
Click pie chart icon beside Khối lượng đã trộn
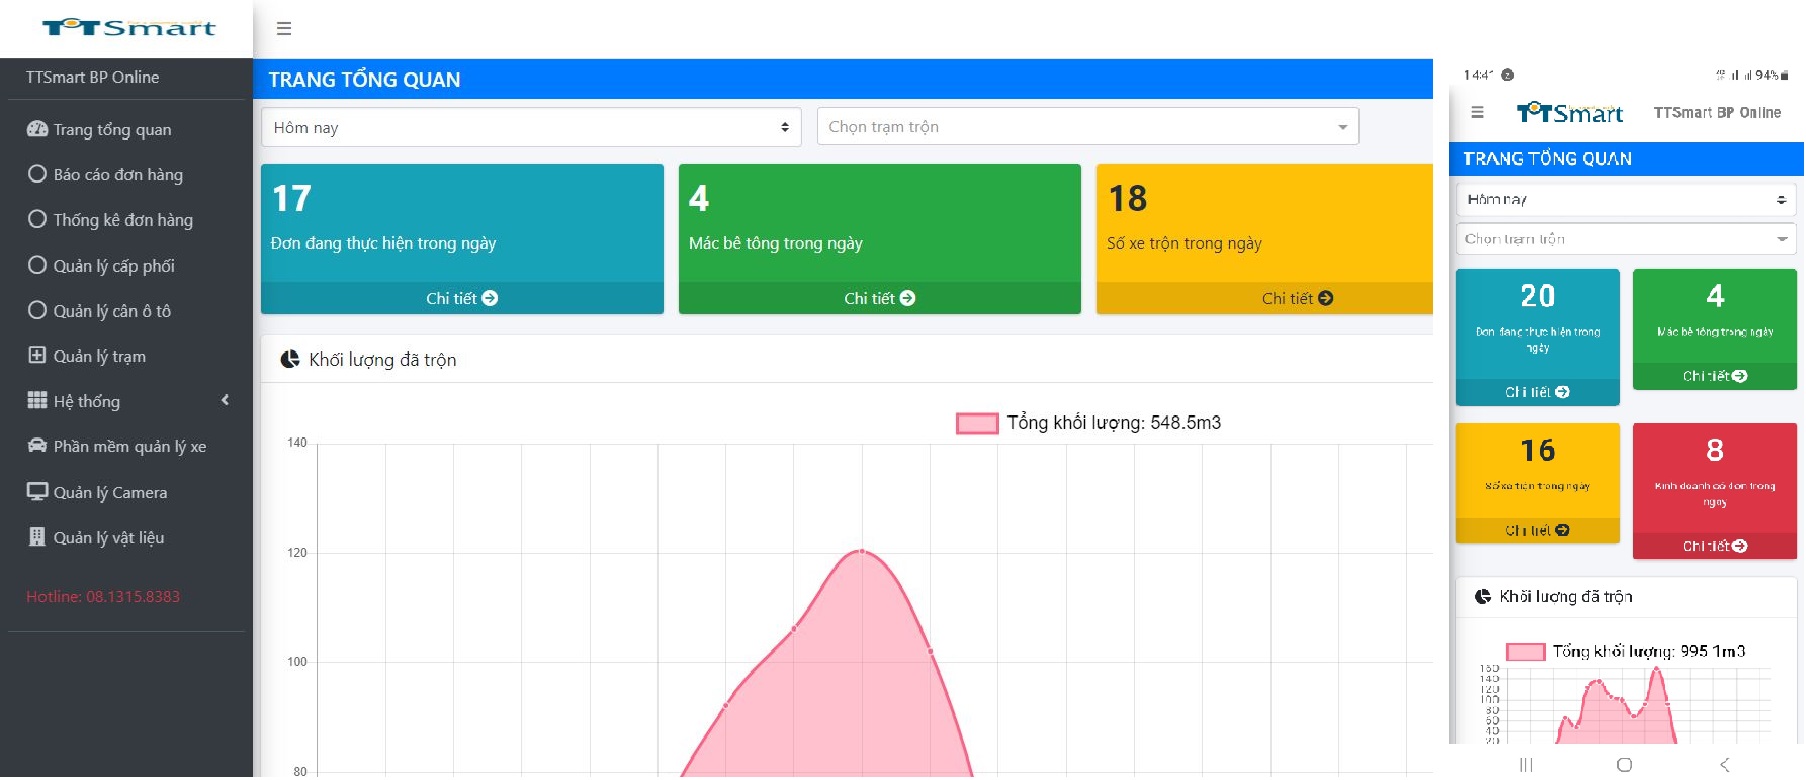[x=290, y=359]
